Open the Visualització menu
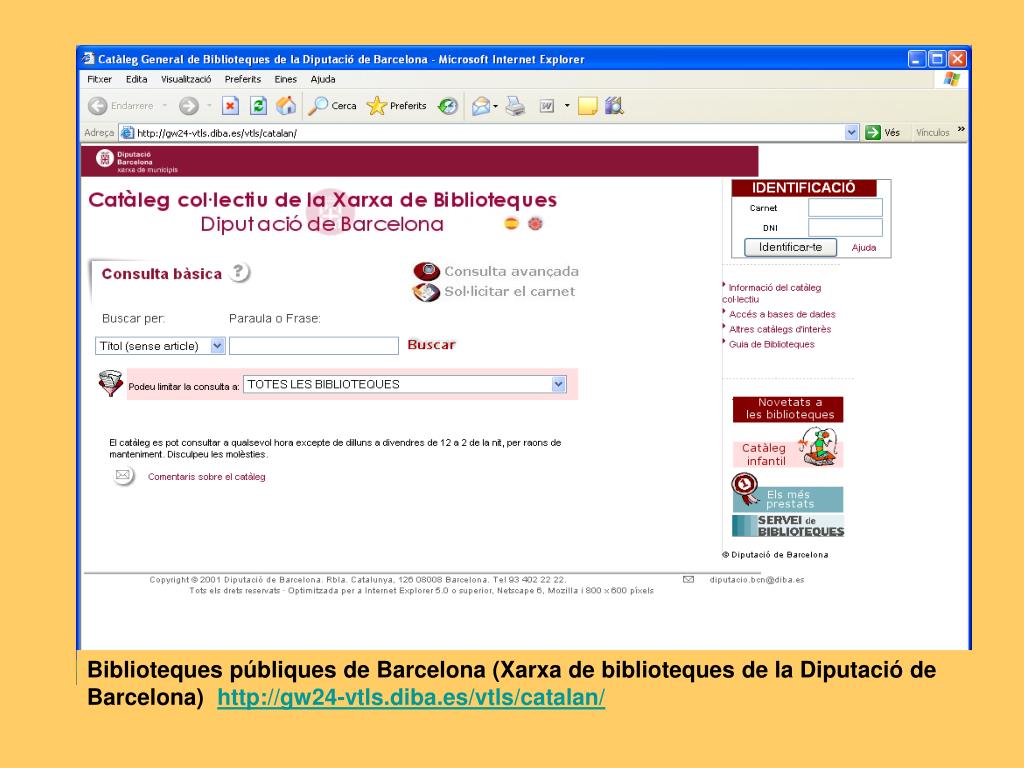The height and width of the screenshot is (768, 1024). (186, 79)
